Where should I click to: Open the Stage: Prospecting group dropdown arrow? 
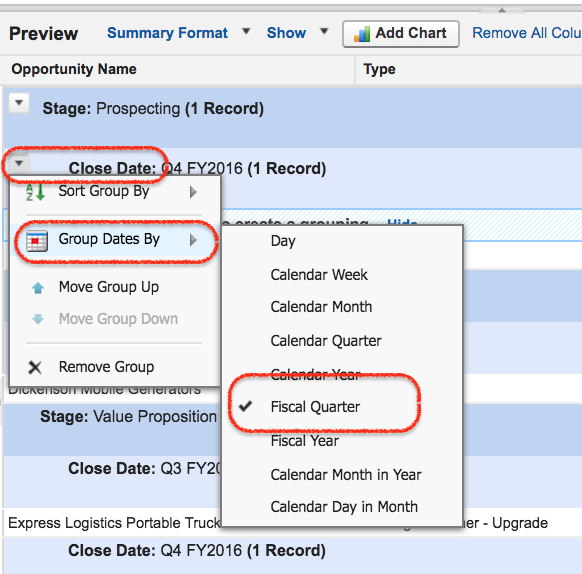click(19, 103)
